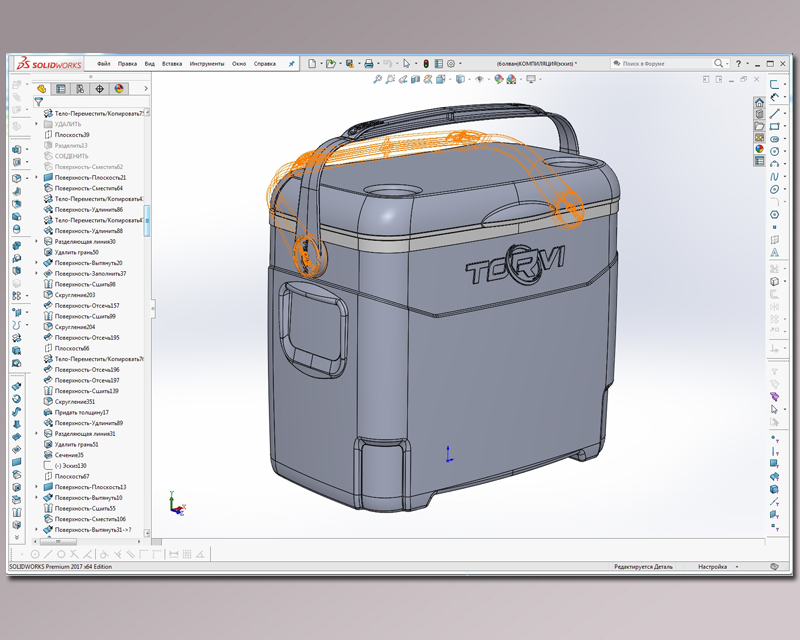Viewport: 800px width, 640px height.
Task: Select Скругление203 in the feature tree
Action: [75, 295]
